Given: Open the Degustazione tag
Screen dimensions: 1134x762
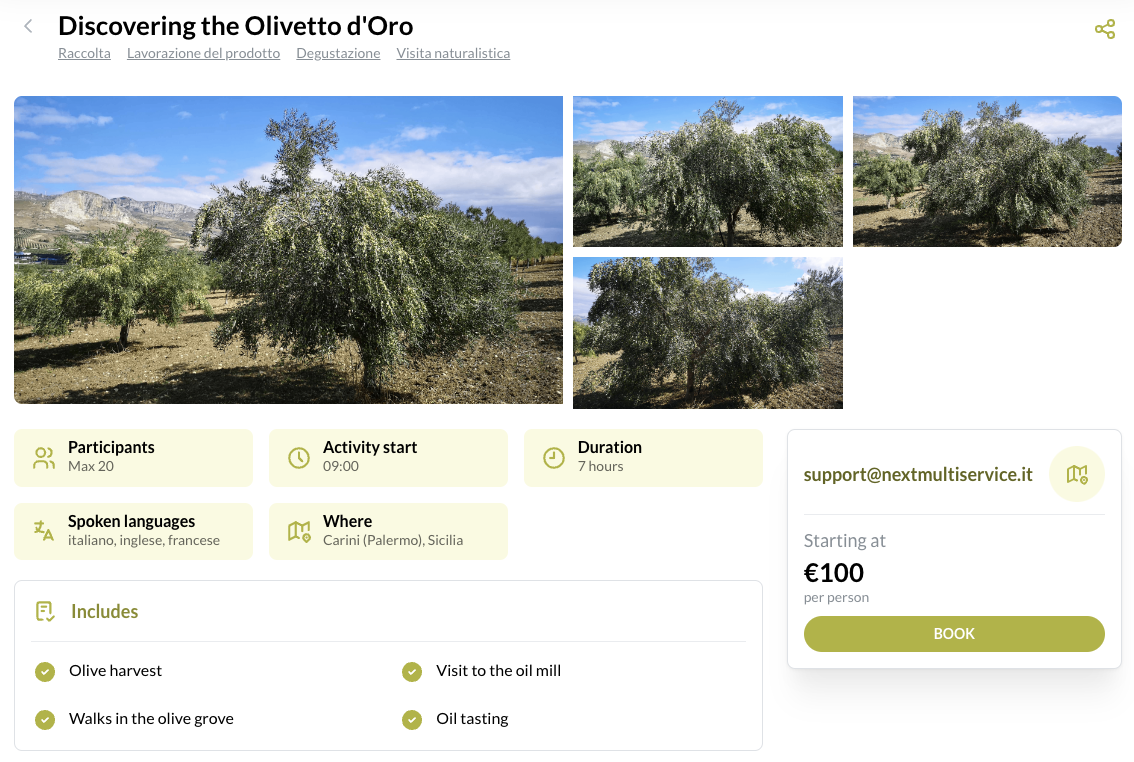Looking at the screenshot, I should pyautogui.click(x=338, y=53).
